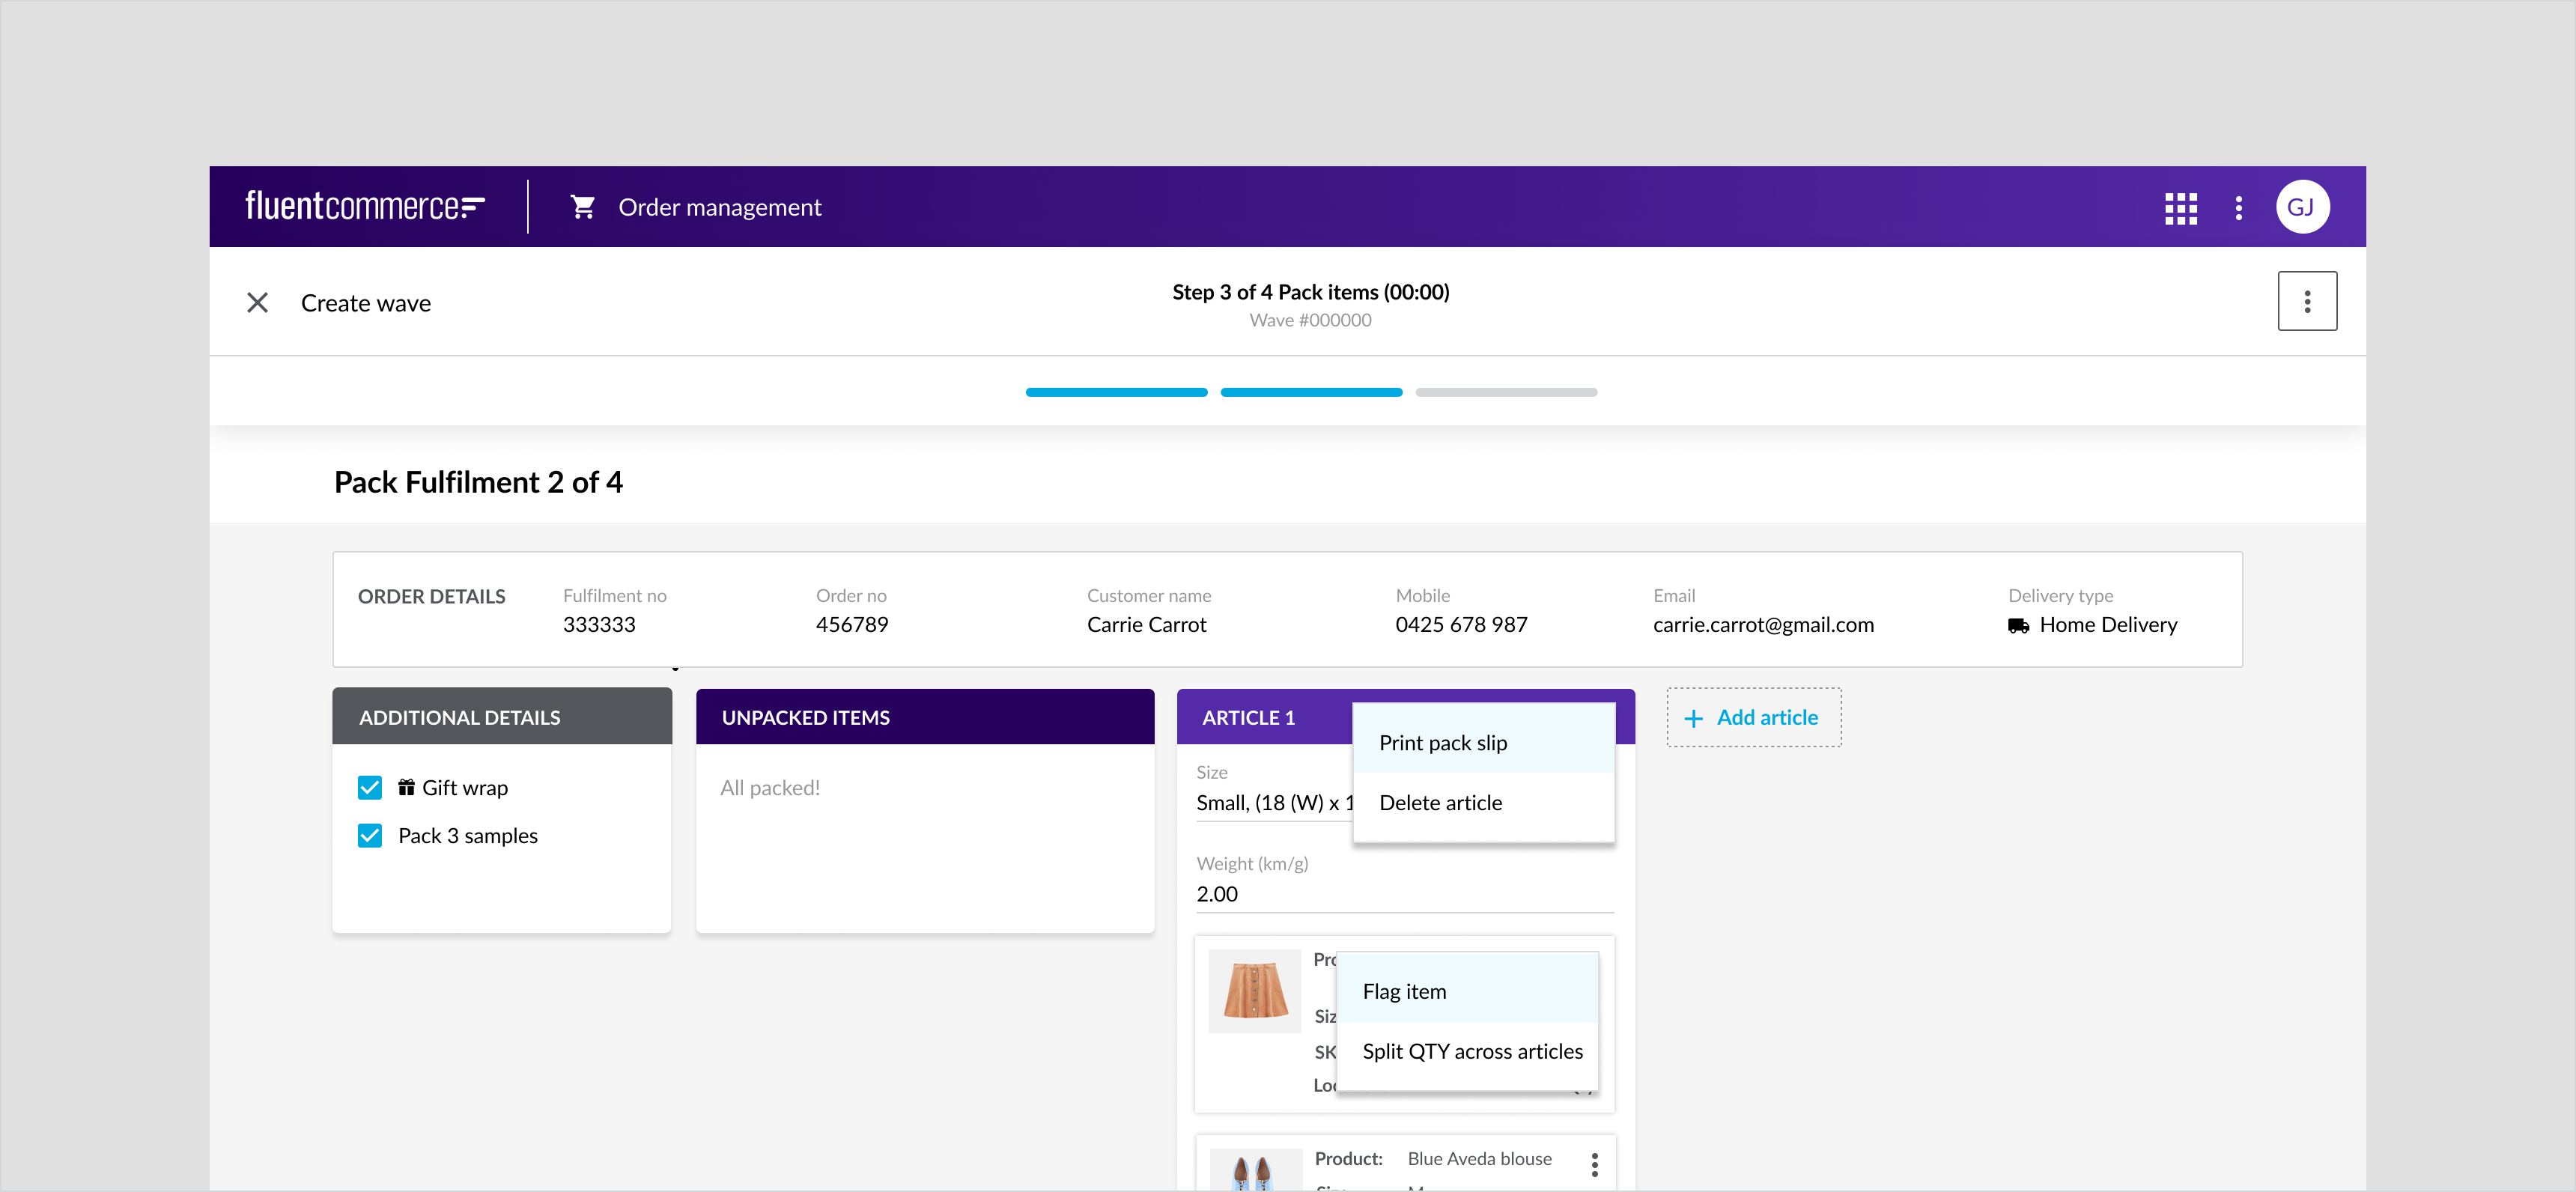Click the third grey progress step bar
Viewport: 2576px width, 1192px height.
coord(1505,393)
